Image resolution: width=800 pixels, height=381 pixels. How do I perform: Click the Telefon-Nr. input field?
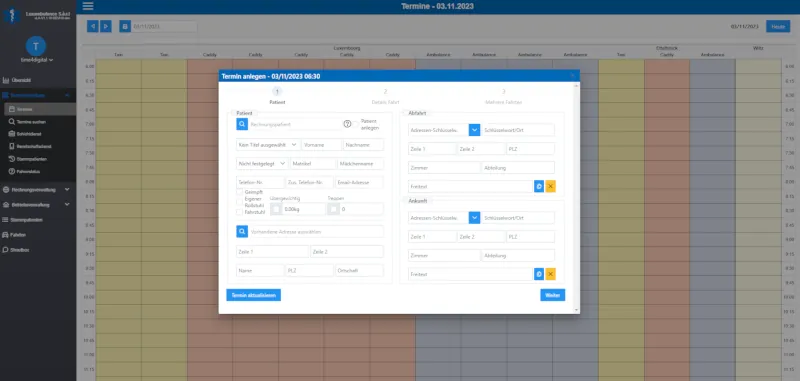coord(260,183)
